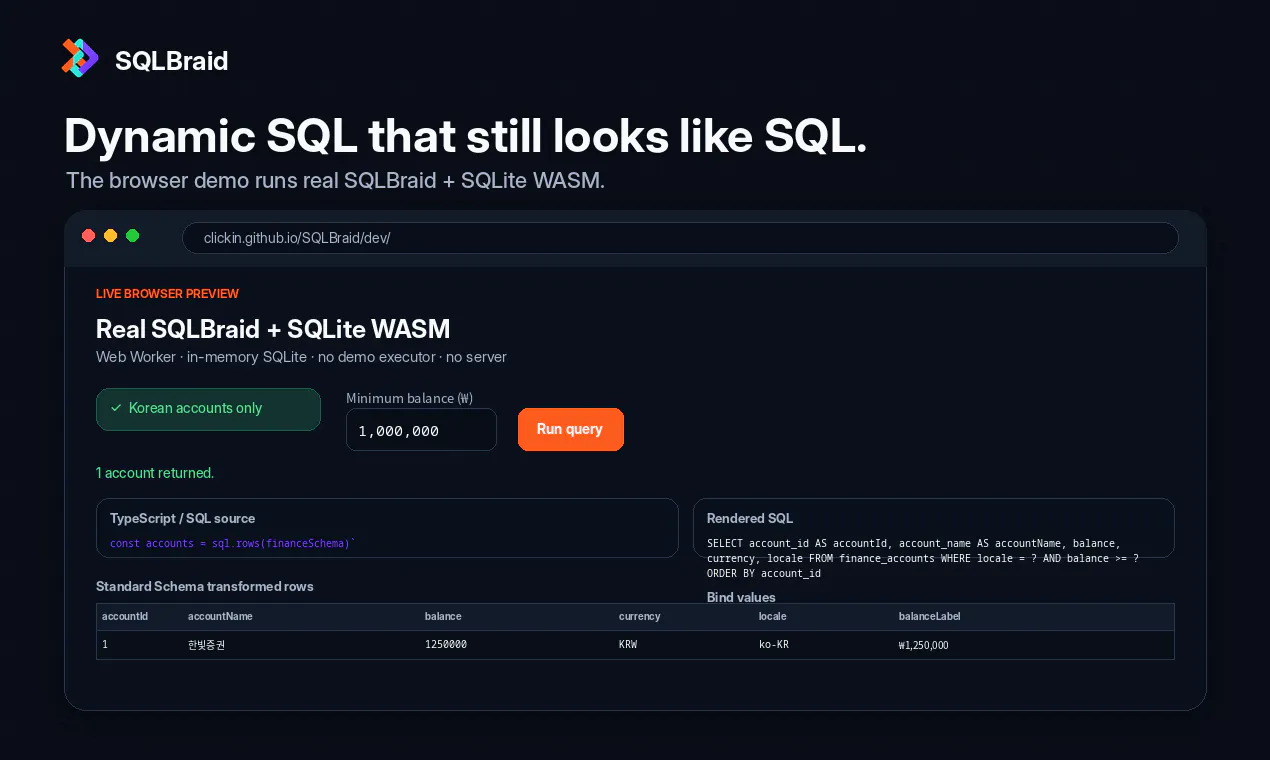Viewport: 1270px width, 760px height.
Task: Click the Standard Schema transformed rows label
Action: (205, 586)
